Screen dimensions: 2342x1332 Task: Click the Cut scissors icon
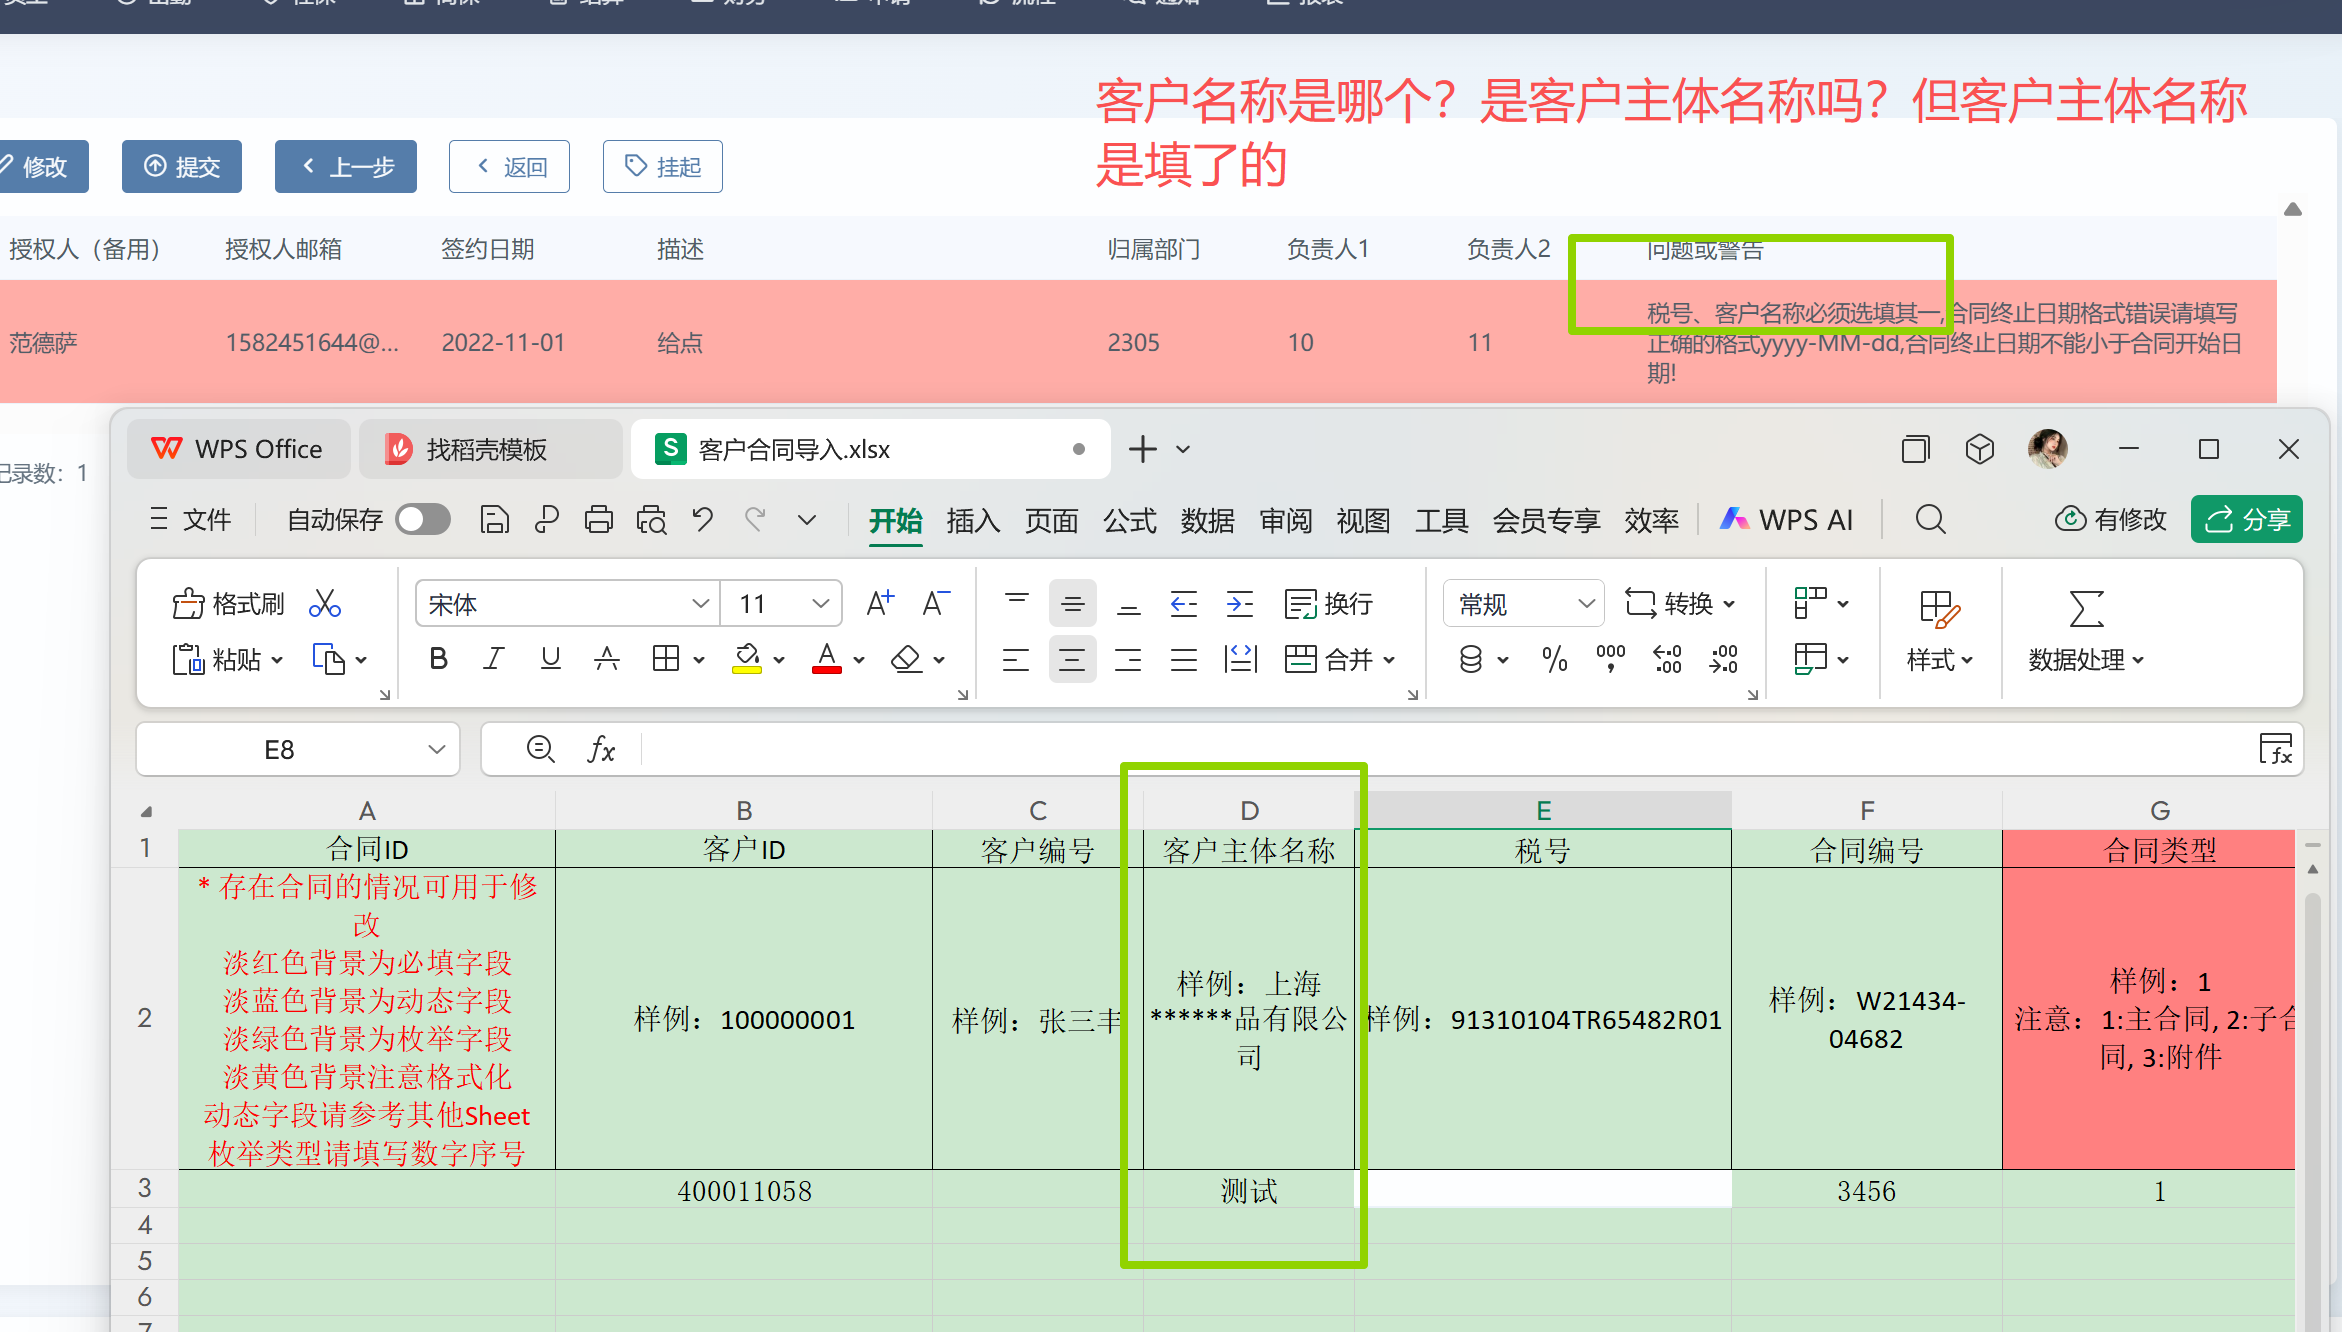325,603
